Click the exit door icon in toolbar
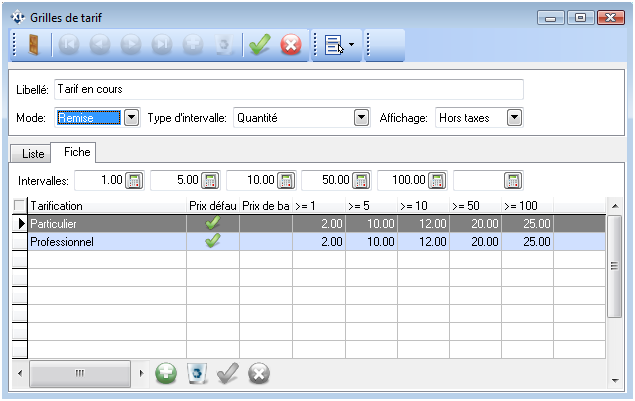This screenshot has width=635, height=401. click(34, 46)
